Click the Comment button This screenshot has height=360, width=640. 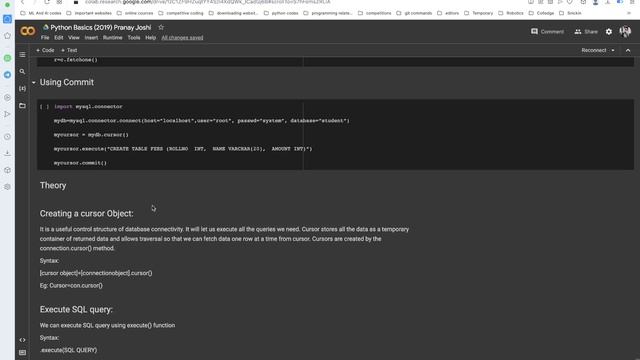point(547,31)
